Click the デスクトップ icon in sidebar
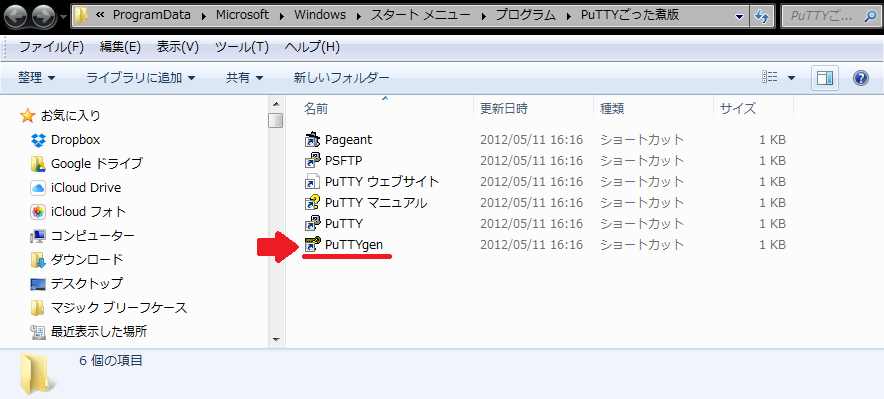Screen dimensions: 884x399 (38, 283)
